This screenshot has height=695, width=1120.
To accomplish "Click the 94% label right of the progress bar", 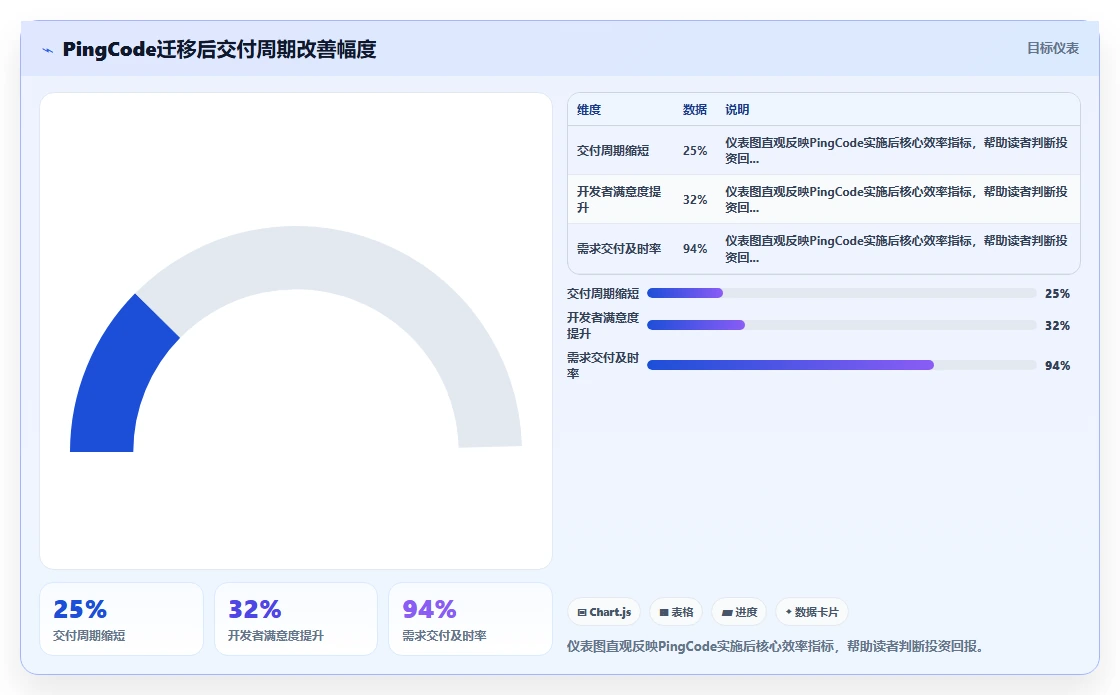I will pyautogui.click(x=1057, y=366).
